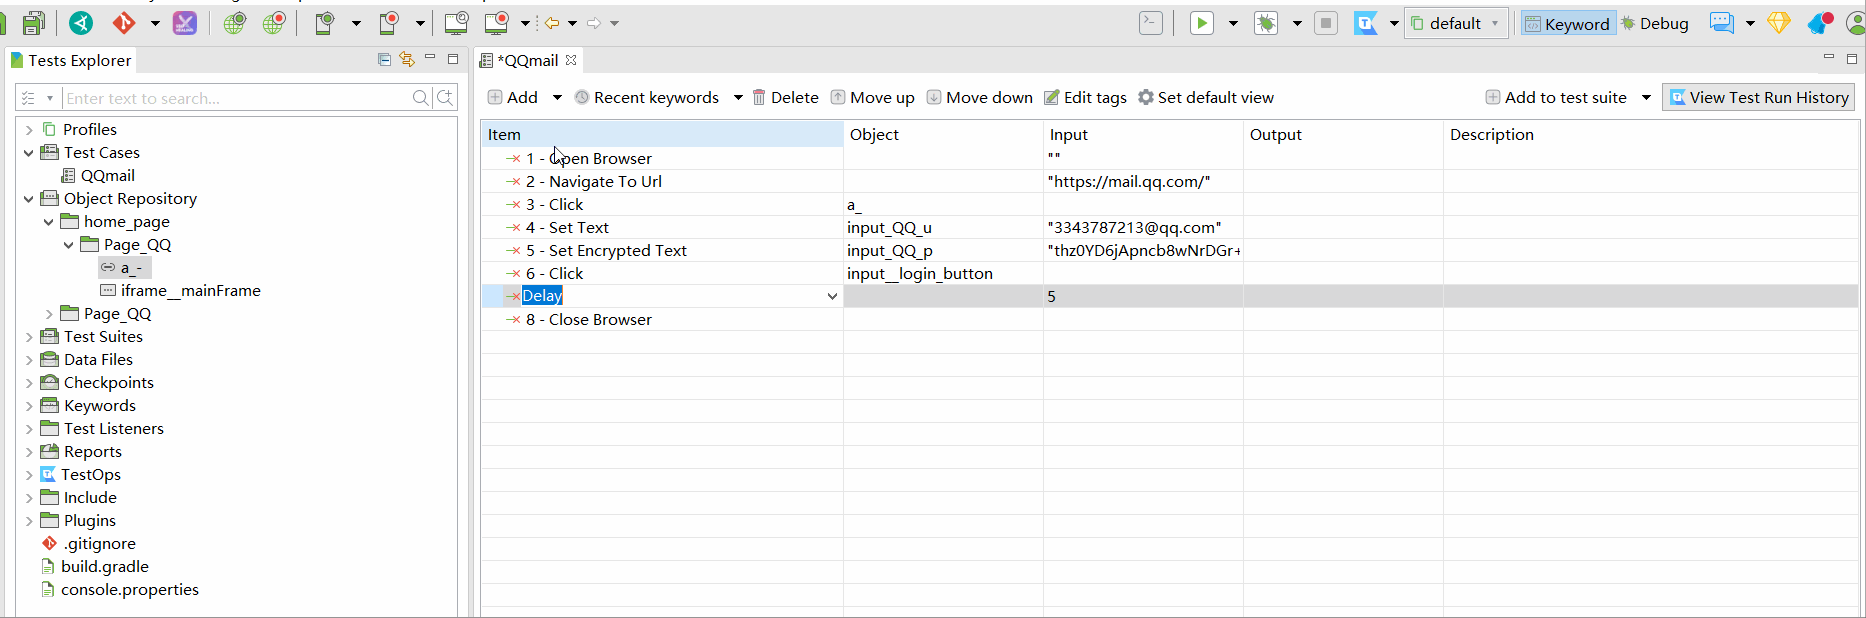Screen dimensions: 1866x618
Task: Open the Add keyword dropdown arrow
Action: pos(557,97)
